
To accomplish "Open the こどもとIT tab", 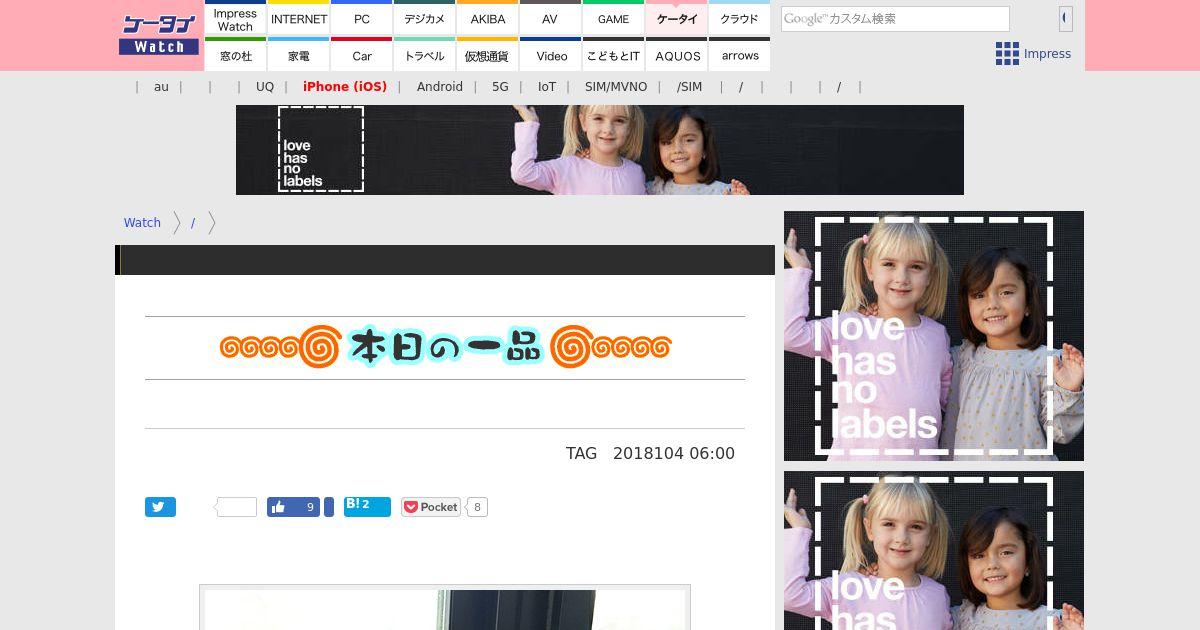I will point(613,55).
